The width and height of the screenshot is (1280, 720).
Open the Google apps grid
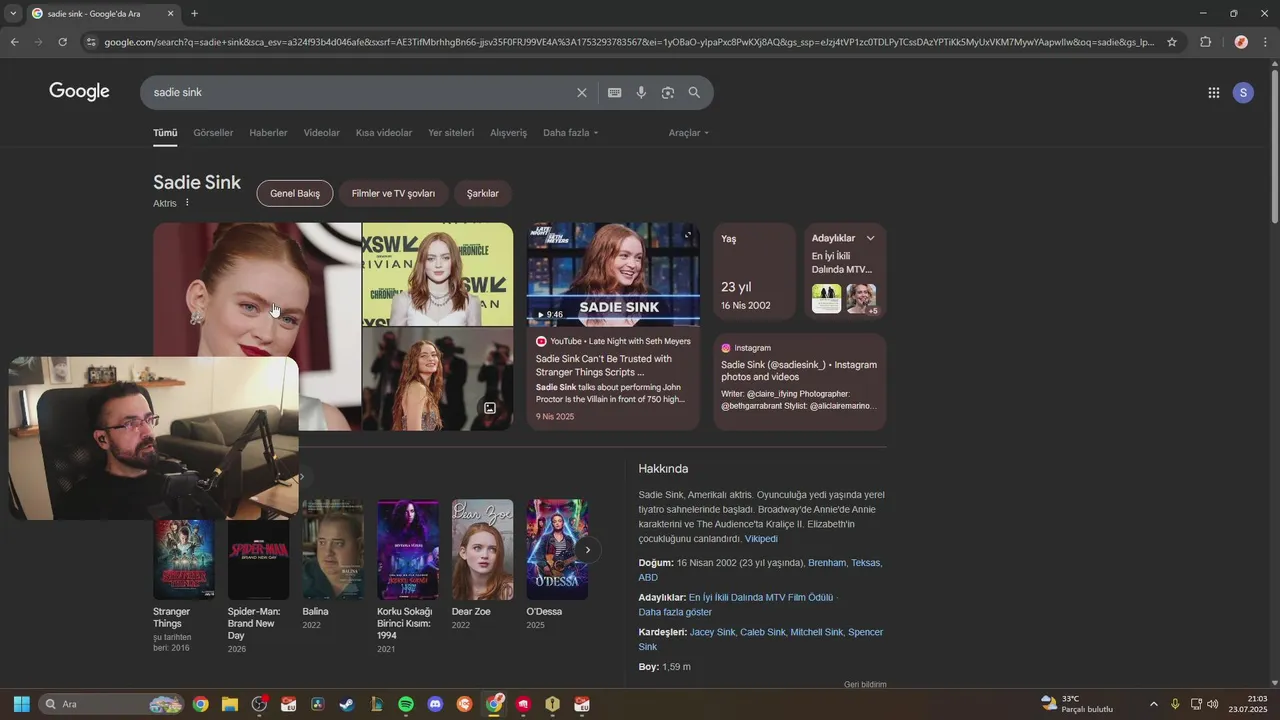1213,92
